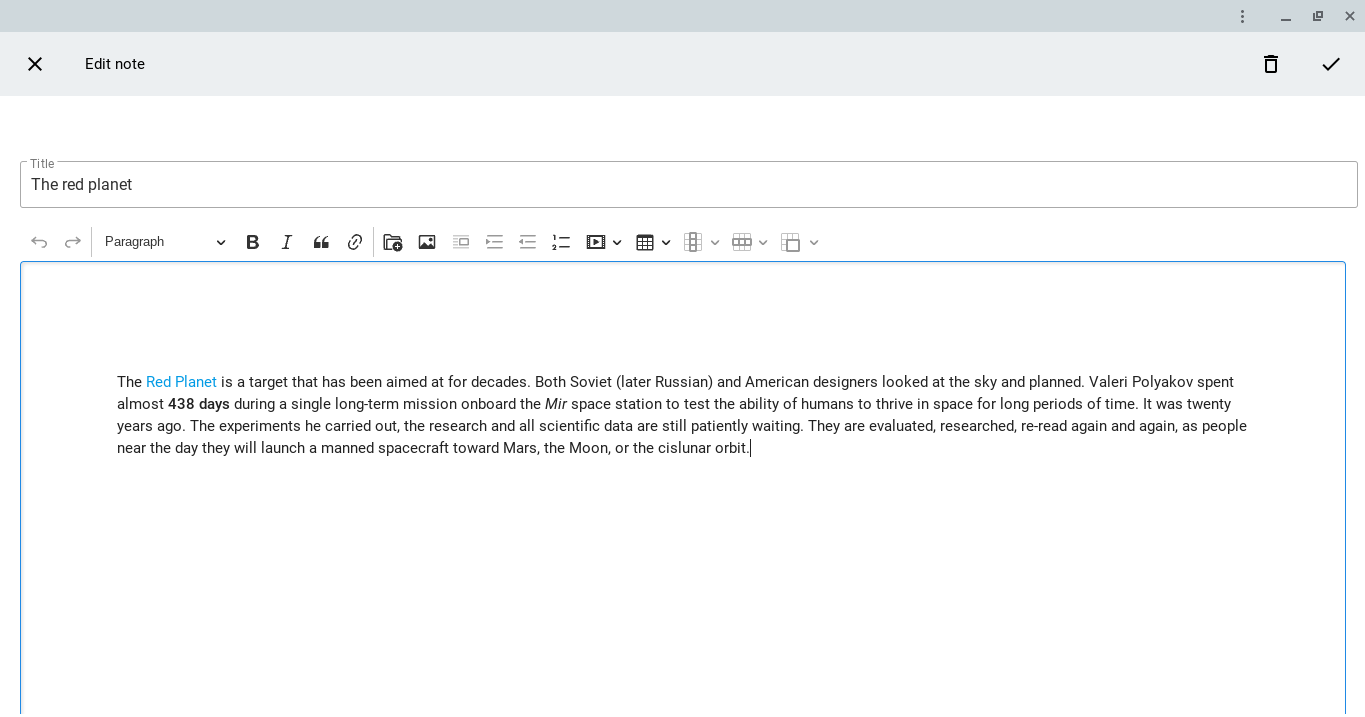This screenshot has width=1365, height=717.
Task: Expand the merge cells dropdown arrow
Action: (x=814, y=243)
